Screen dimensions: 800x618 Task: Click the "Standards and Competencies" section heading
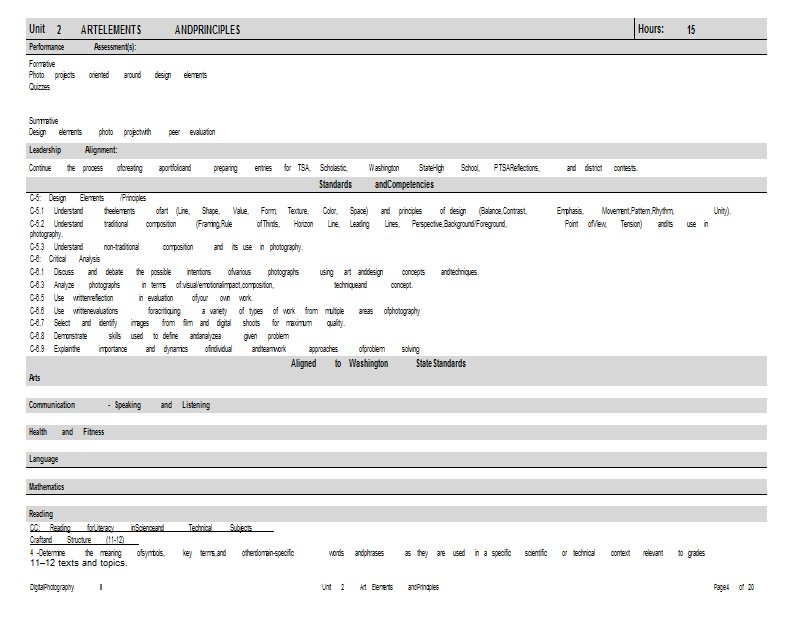coord(377,184)
